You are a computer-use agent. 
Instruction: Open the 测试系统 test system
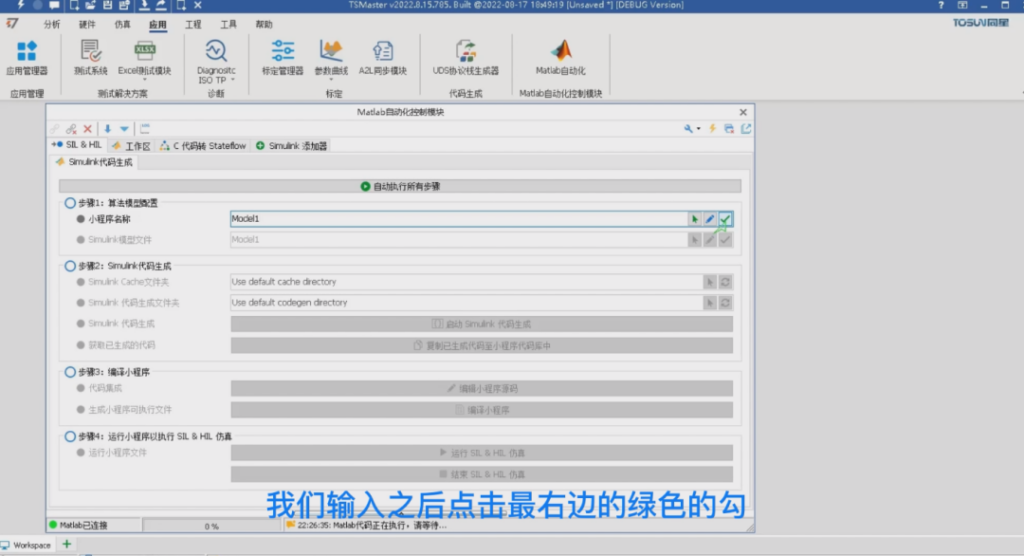point(91,57)
